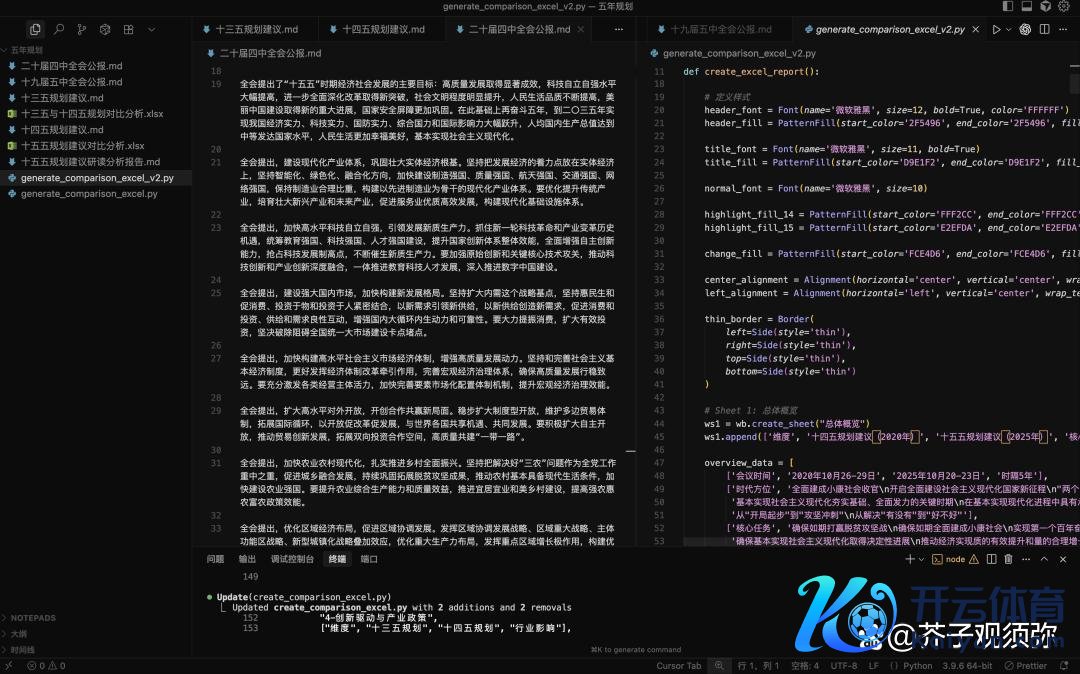The height and width of the screenshot is (674, 1080).
Task: Expand the NOTEPADS section
Action: [x=33, y=618]
